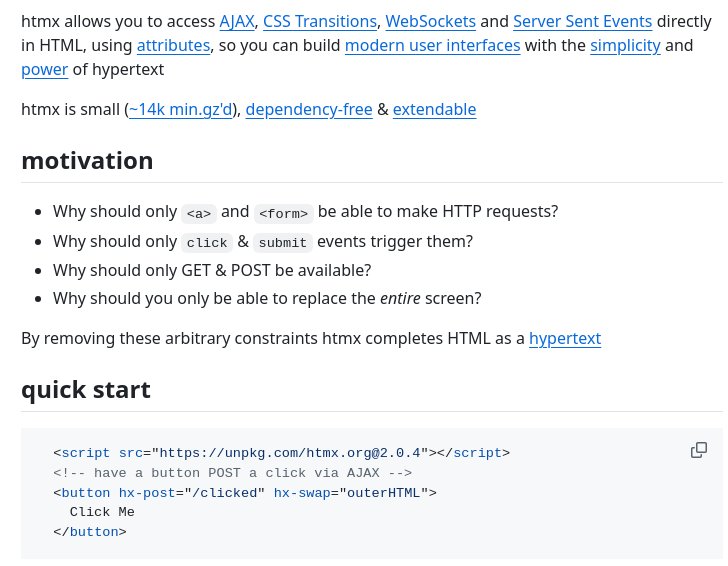Open the AJAX link
This screenshot has width=728, height=566.
[x=237, y=21]
